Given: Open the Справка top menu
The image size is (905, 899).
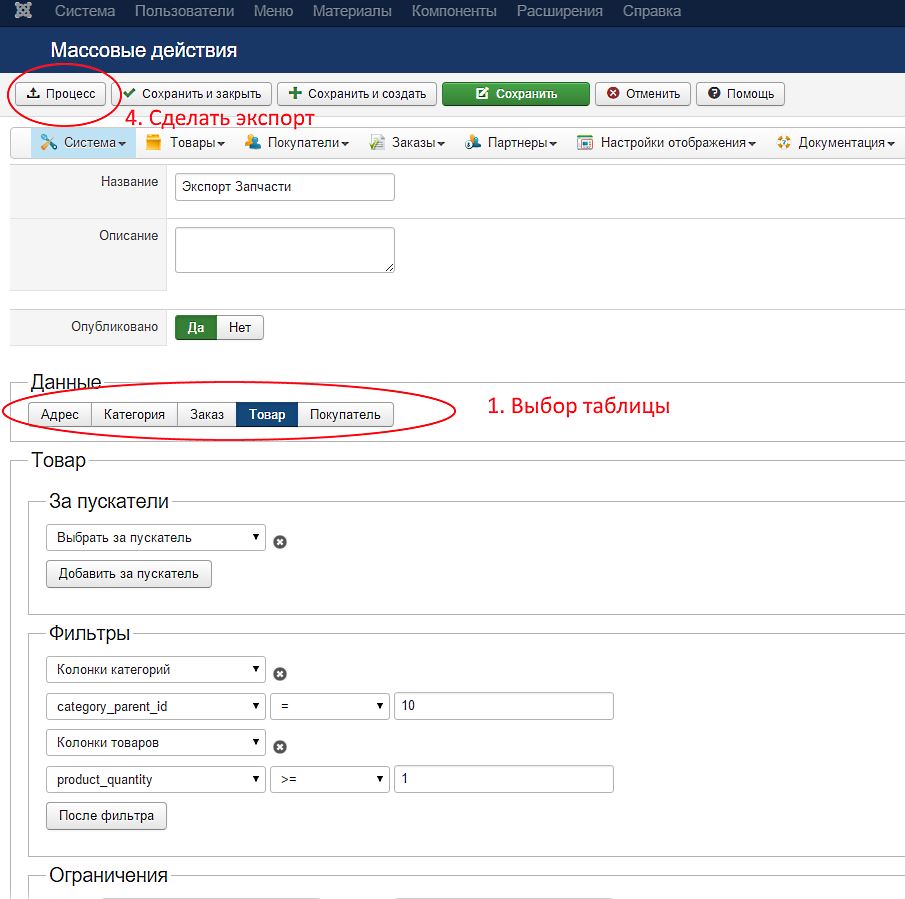Looking at the screenshot, I should pyautogui.click(x=652, y=11).
